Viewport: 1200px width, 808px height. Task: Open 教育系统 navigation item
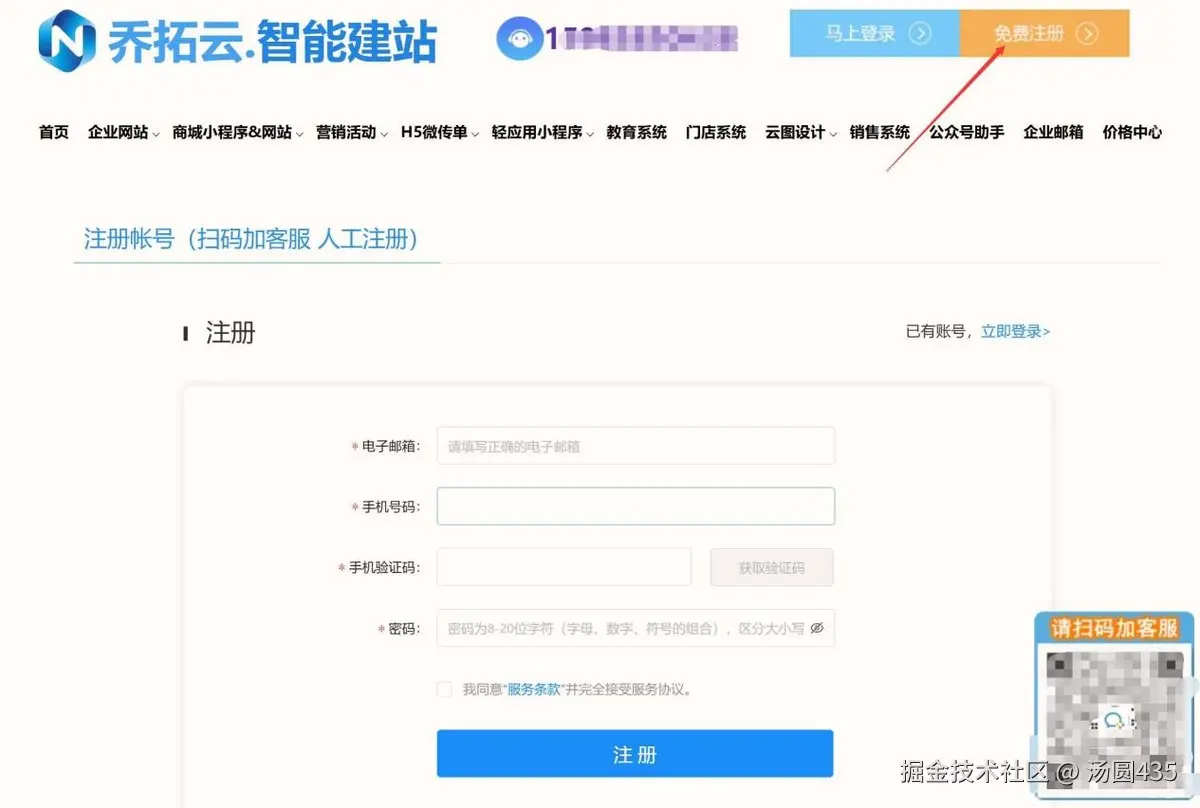pos(637,132)
